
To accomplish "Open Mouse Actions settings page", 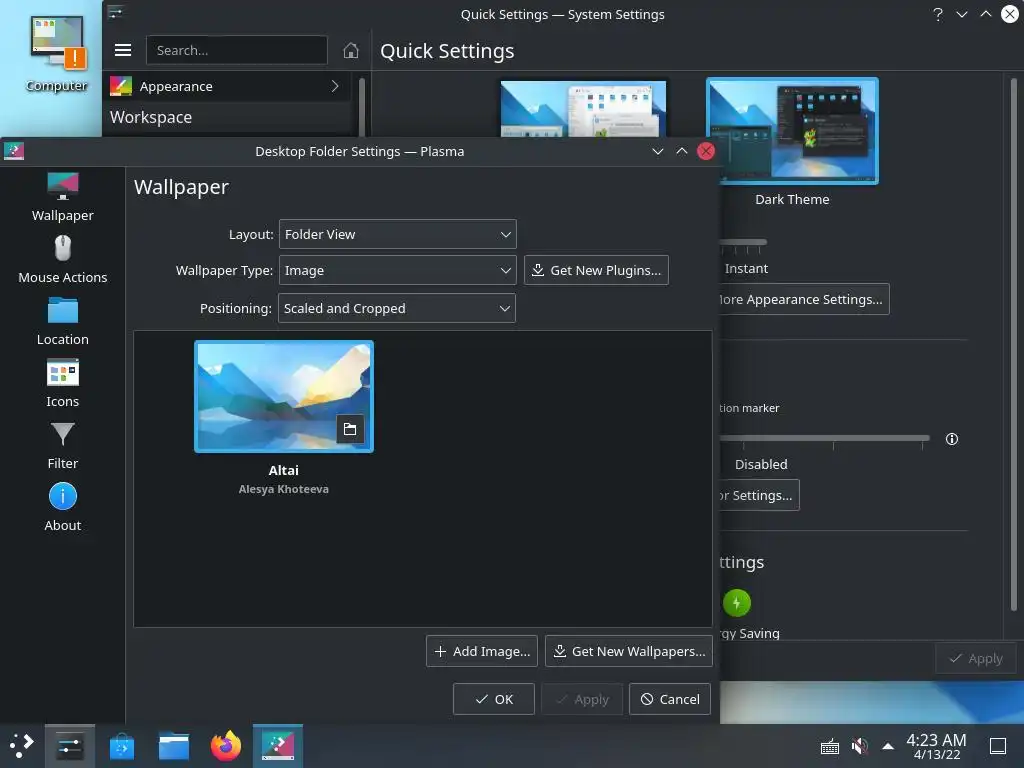I will (x=63, y=259).
